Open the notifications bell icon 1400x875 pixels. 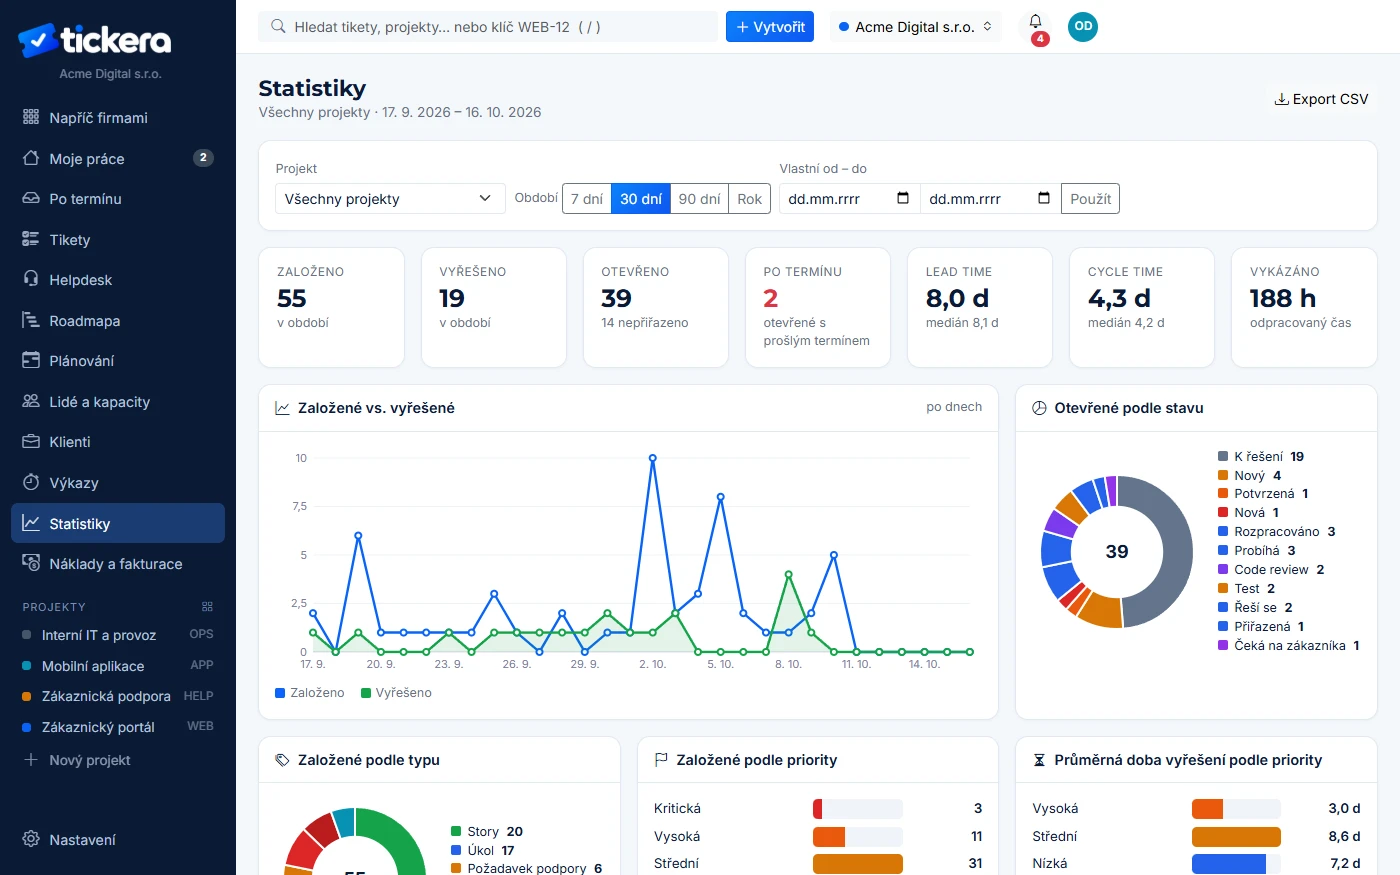click(1035, 23)
